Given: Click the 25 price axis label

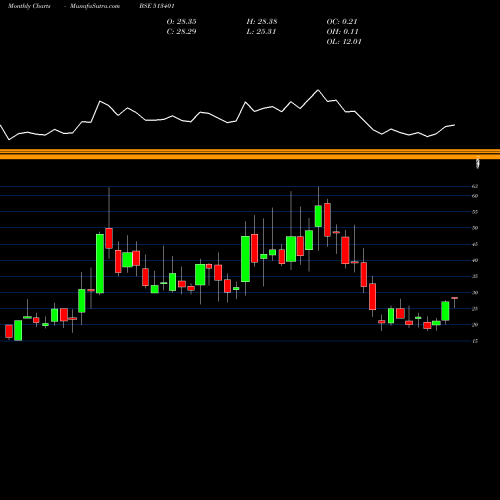Looking at the screenshot, I should [475, 309].
